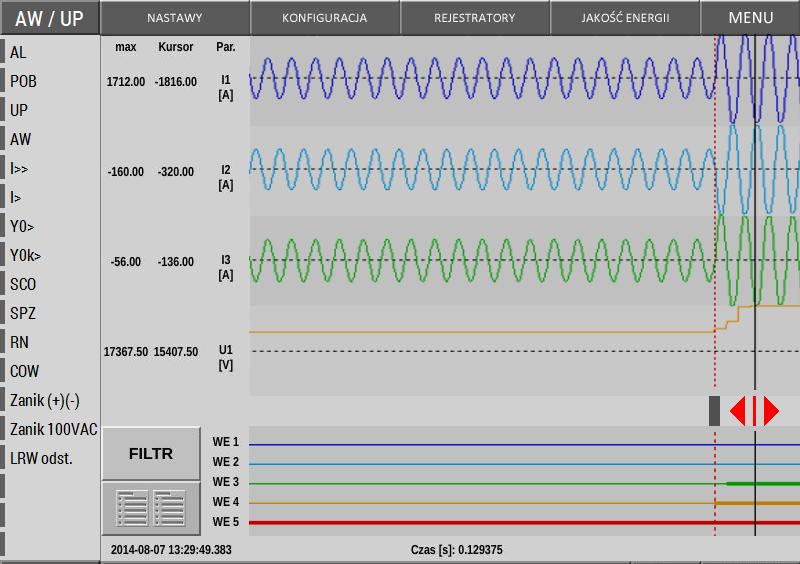This screenshot has height=564, width=800.
Task: Click I2 max value -160.00
Action: coord(126,171)
